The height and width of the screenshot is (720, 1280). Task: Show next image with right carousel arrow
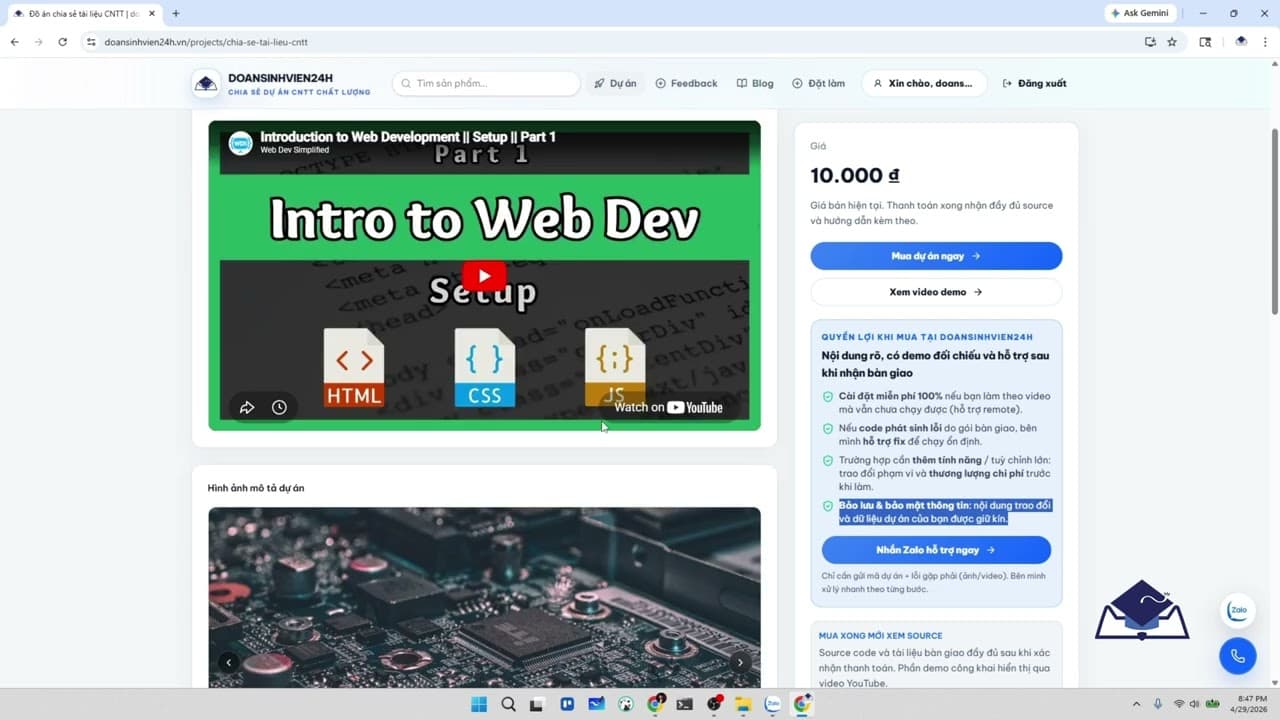coord(740,662)
